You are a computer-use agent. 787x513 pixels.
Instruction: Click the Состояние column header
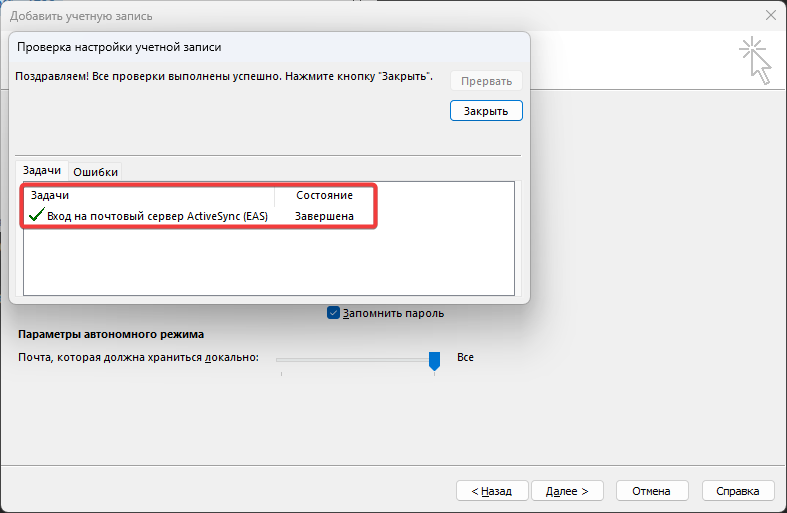pos(324,195)
